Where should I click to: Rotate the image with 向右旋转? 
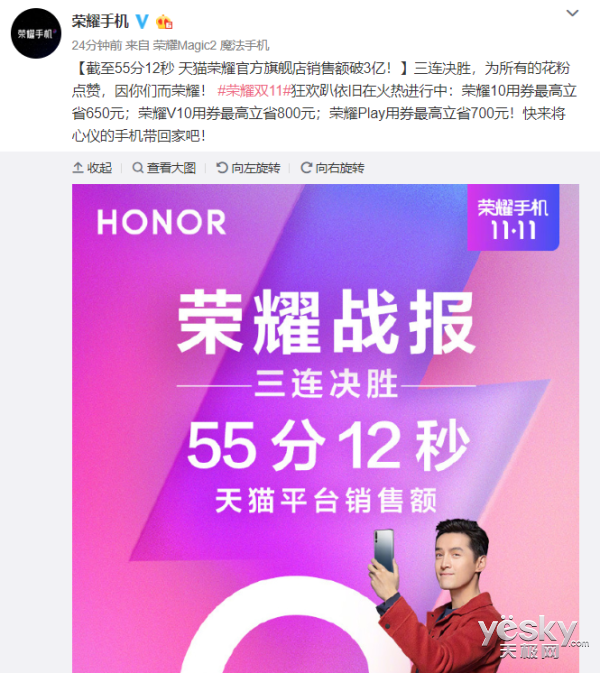click(340, 168)
